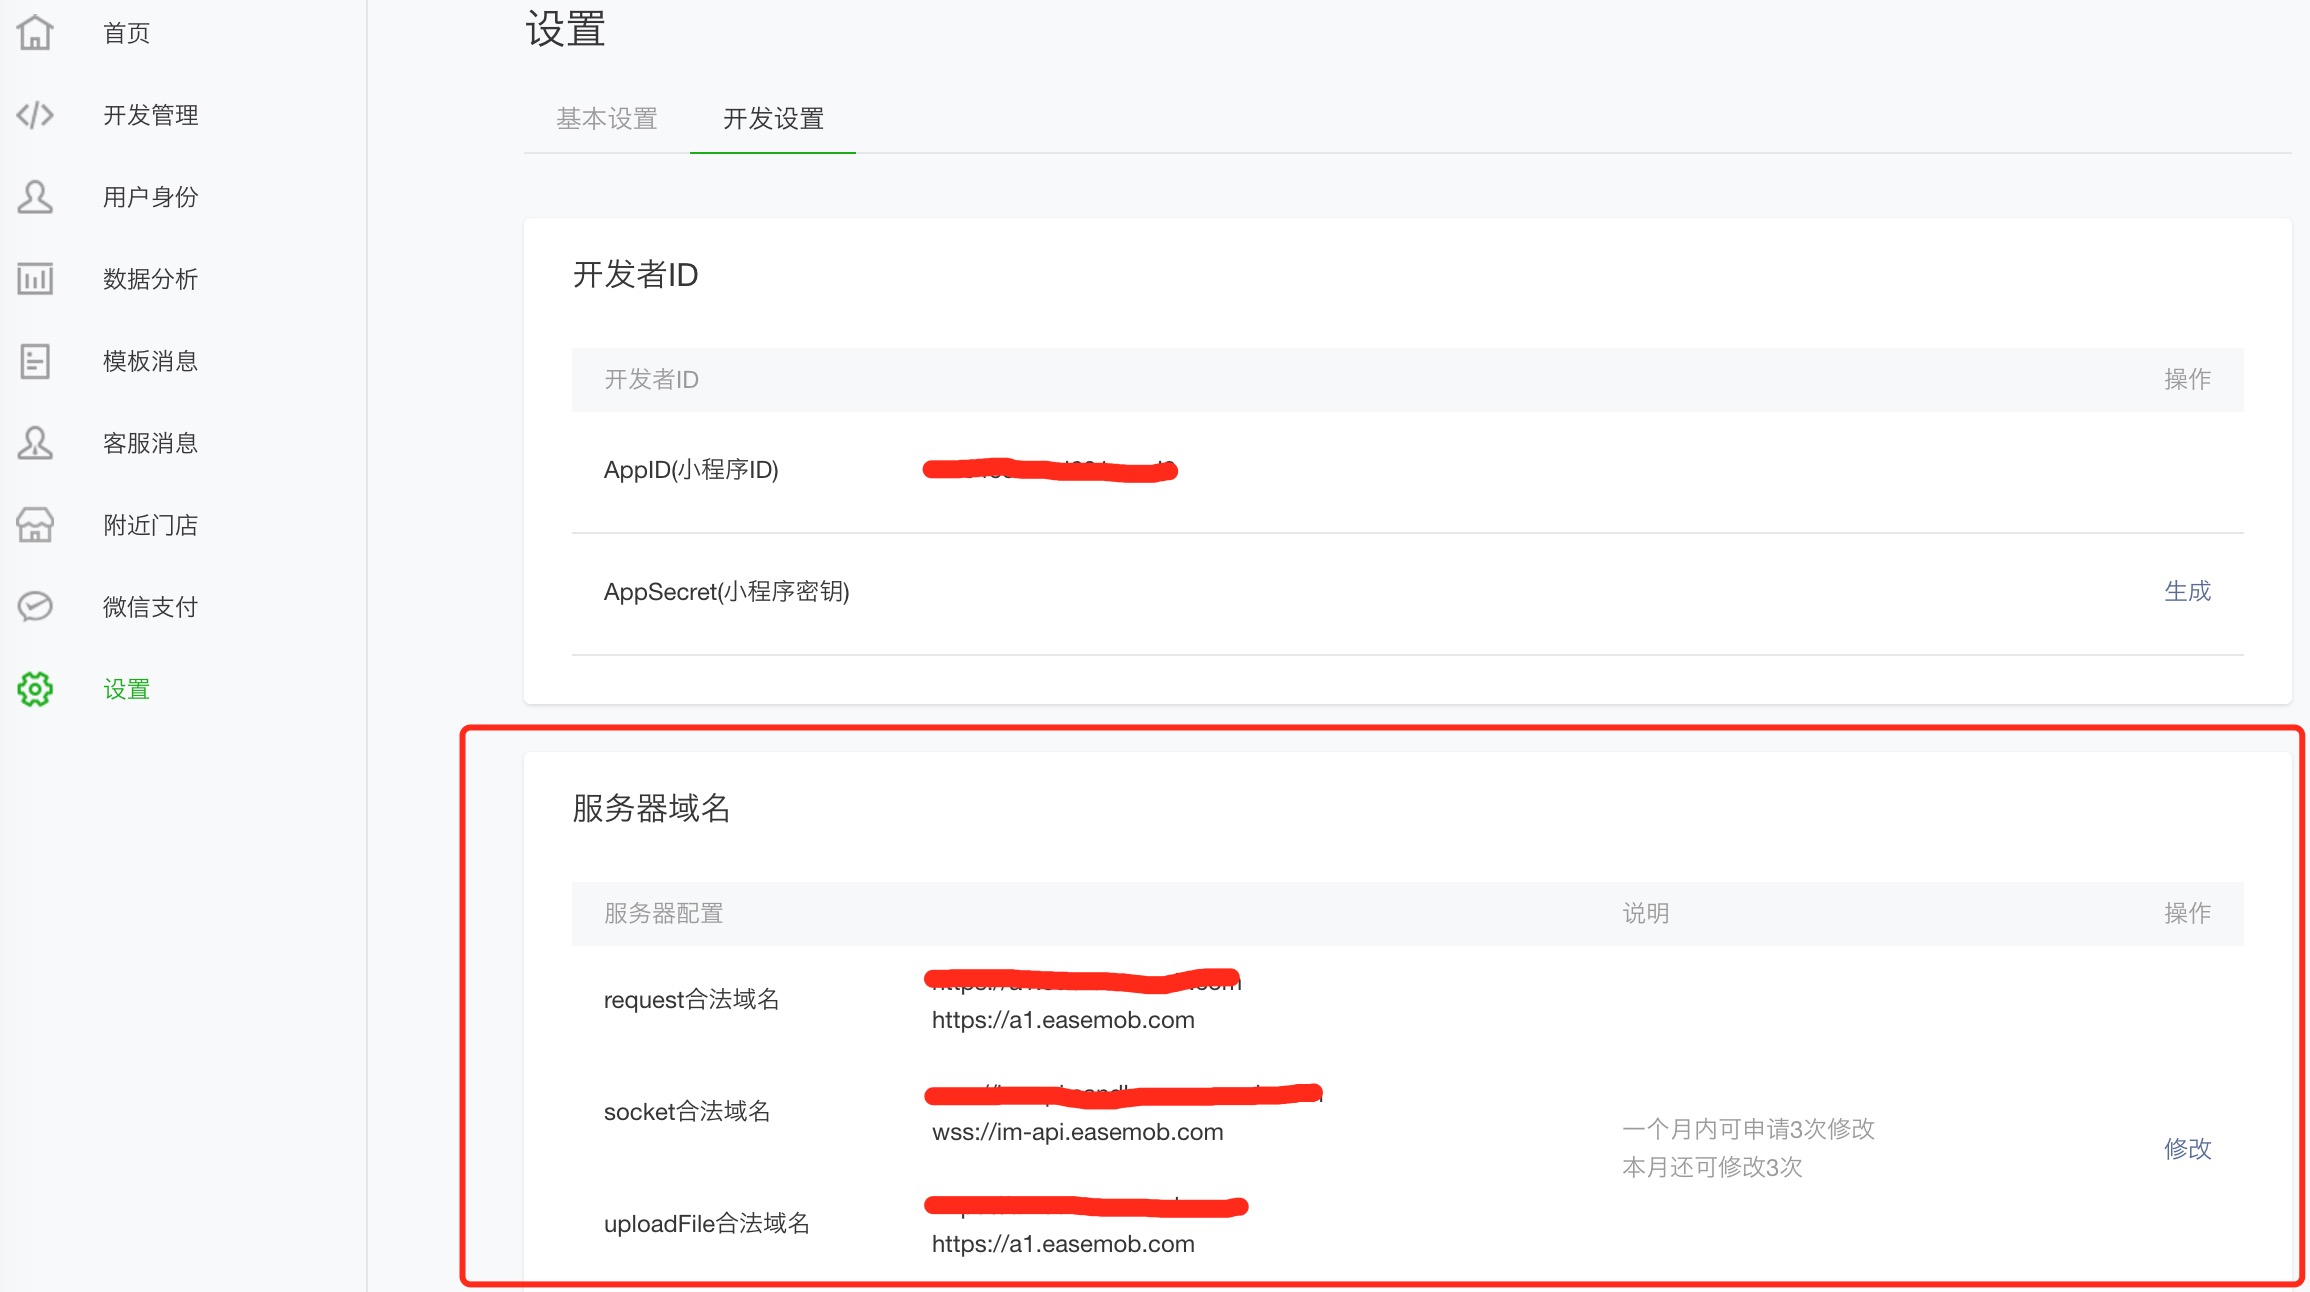Screen dimensions: 2310x1292
Task: Click https://a1.easemob.com under request domain
Action: point(1063,1020)
